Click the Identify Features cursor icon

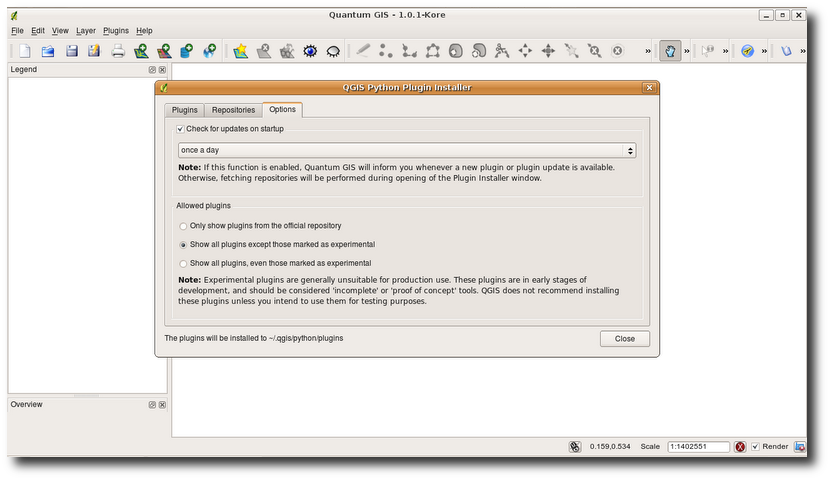click(708, 51)
